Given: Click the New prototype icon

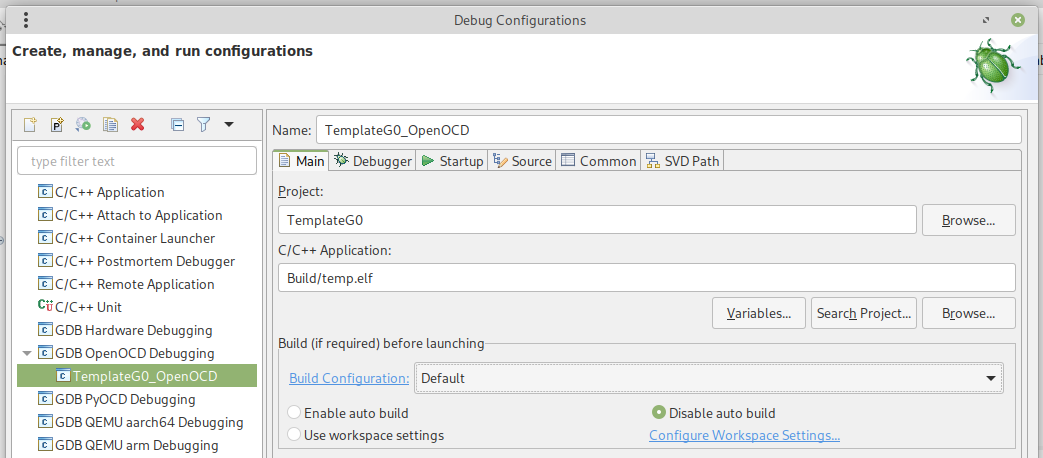Looking at the screenshot, I should (x=57, y=125).
